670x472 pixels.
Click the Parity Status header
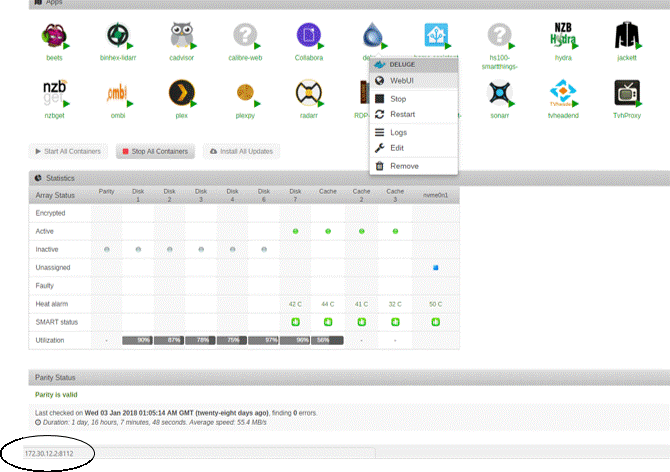pyautogui.click(x=349, y=378)
